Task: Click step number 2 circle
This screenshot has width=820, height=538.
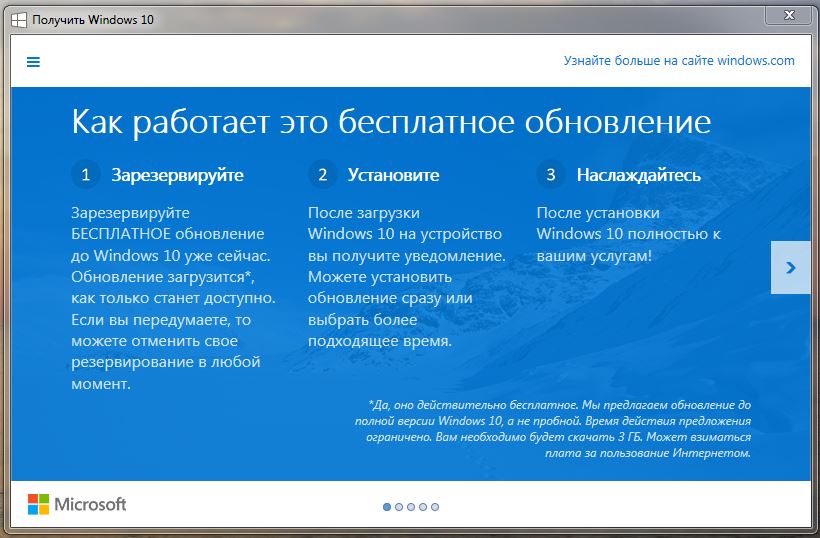Action: [x=323, y=174]
